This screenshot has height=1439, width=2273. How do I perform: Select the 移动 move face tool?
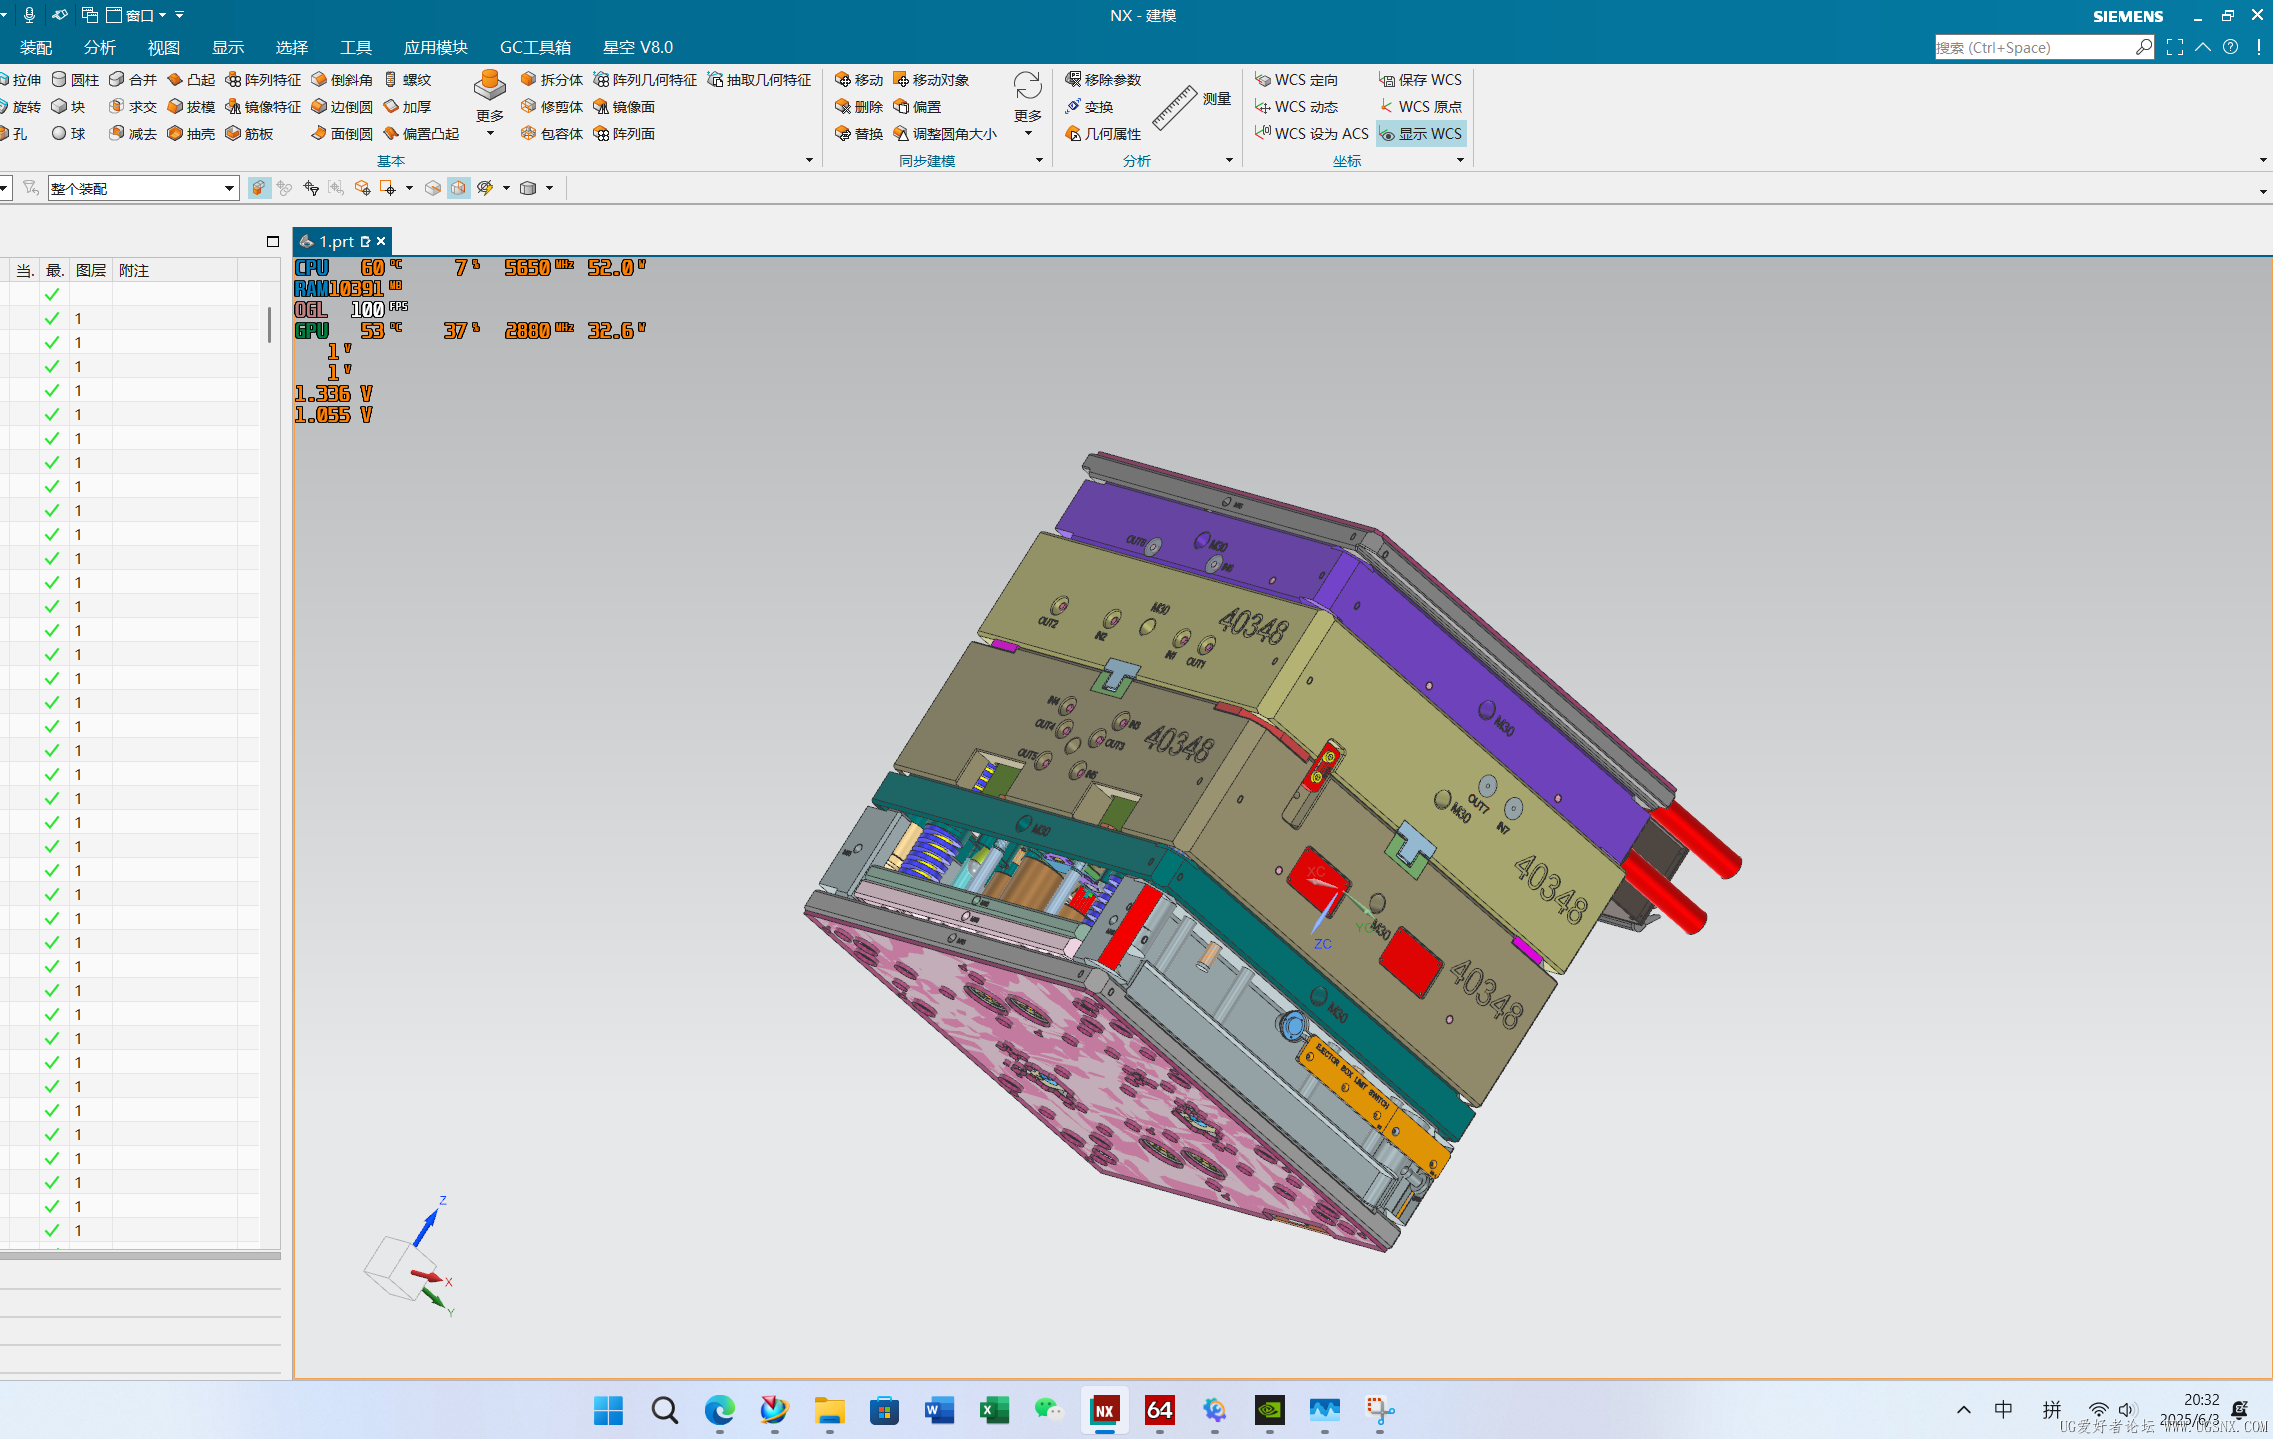pos(859,80)
